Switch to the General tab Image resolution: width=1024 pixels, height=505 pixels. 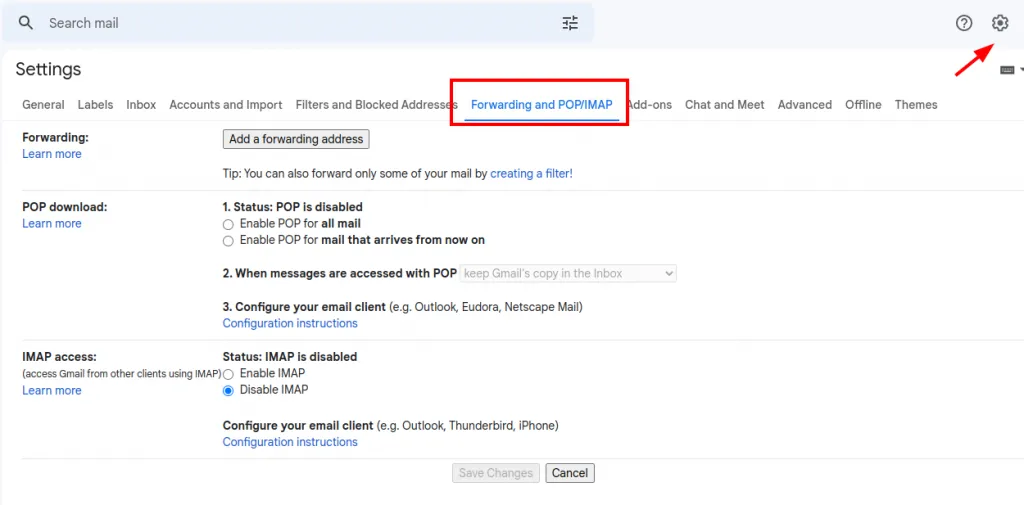tap(43, 105)
